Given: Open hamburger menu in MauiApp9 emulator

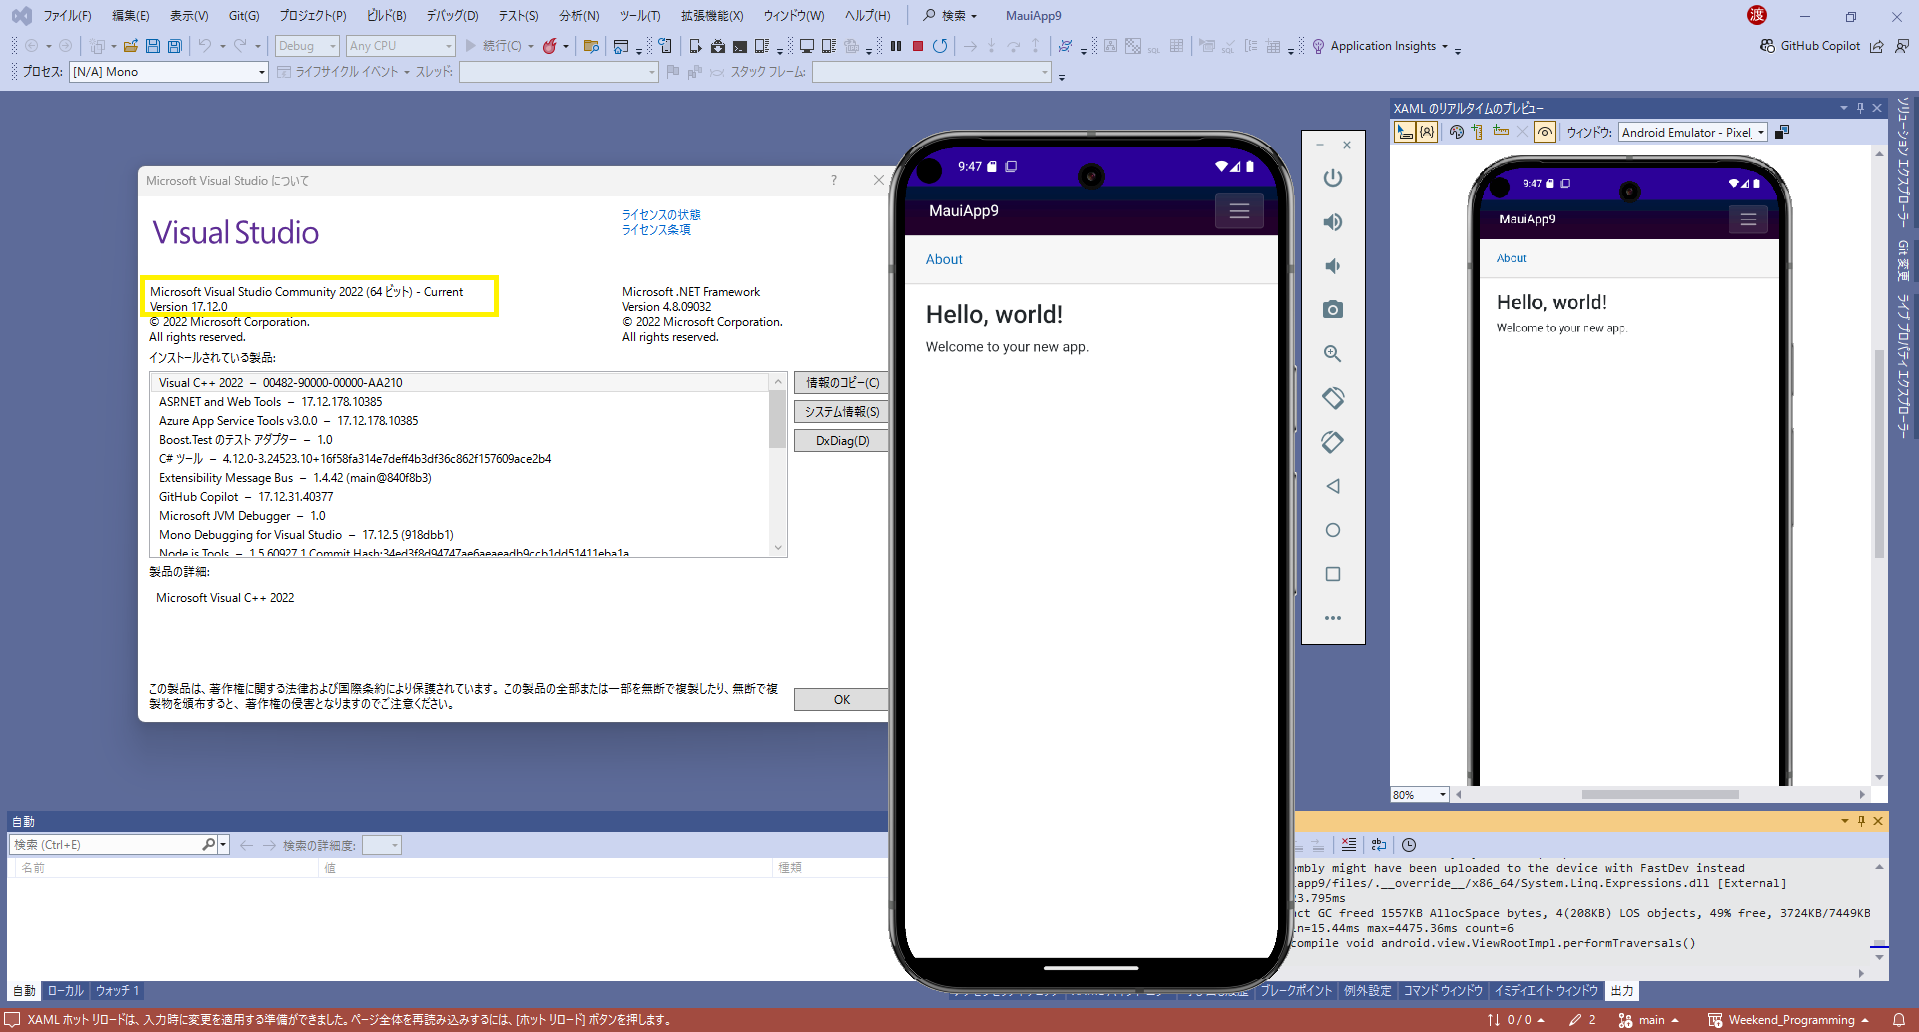Looking at the screenshot, I should (x=1239, y=211).
